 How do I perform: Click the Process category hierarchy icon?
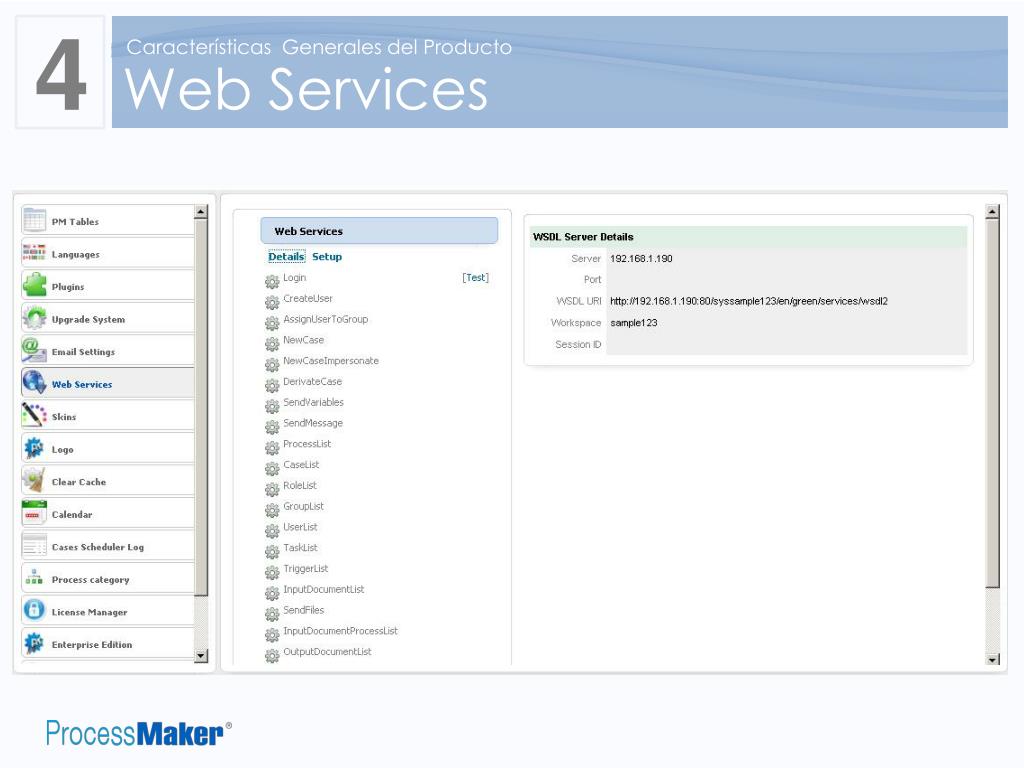pos(34,577)
